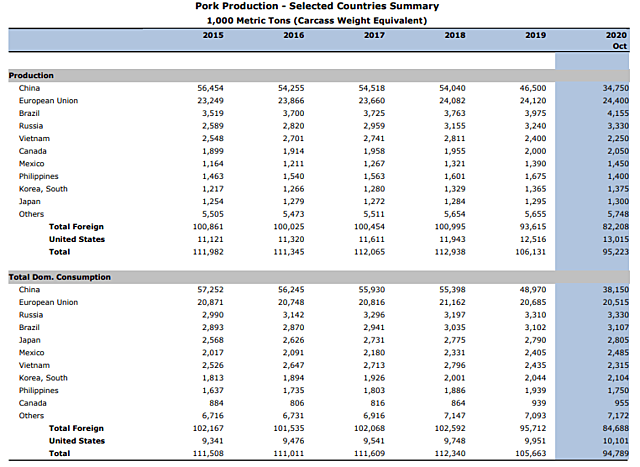This screenshot has height=467, width=640.
Task: Click Others production value 5,655
Action: pos(535,214)
